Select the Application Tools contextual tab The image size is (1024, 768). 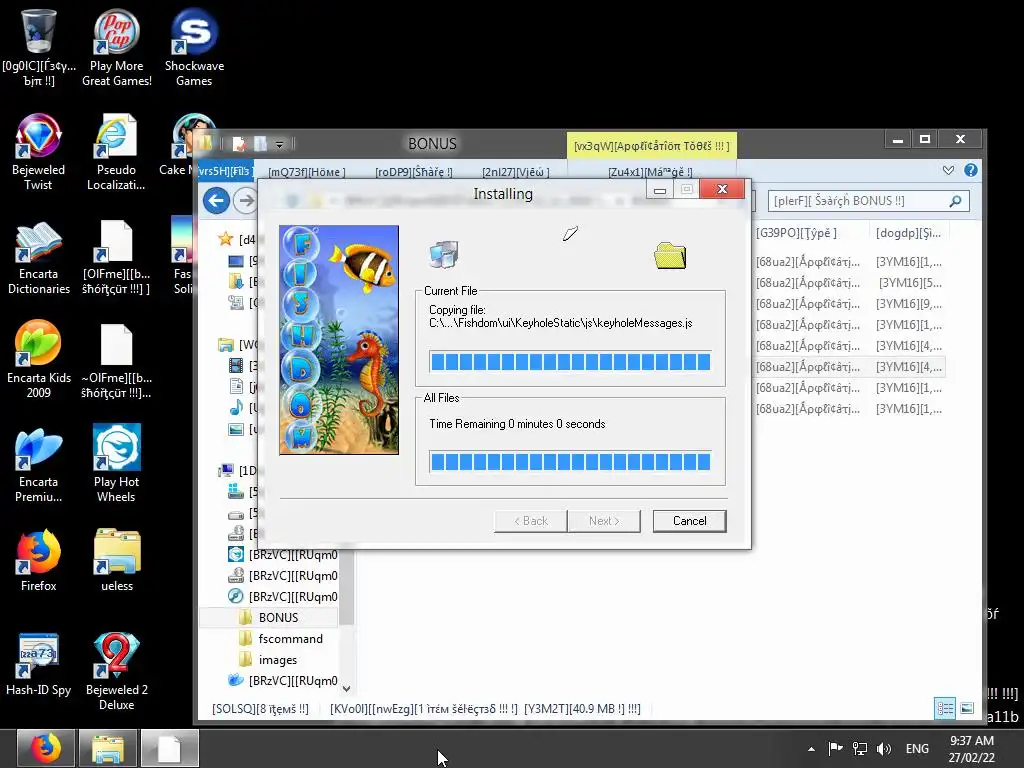pyautogui.click(x=652, y=146)
